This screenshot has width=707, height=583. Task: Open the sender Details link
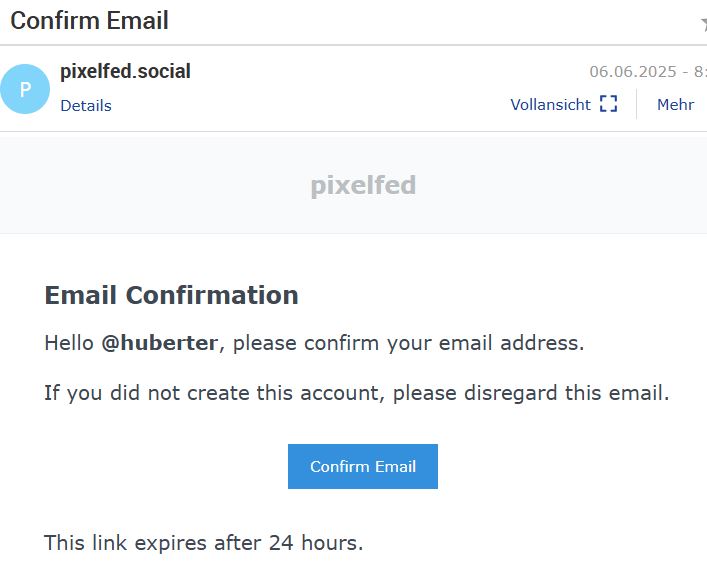click(86, 106)
